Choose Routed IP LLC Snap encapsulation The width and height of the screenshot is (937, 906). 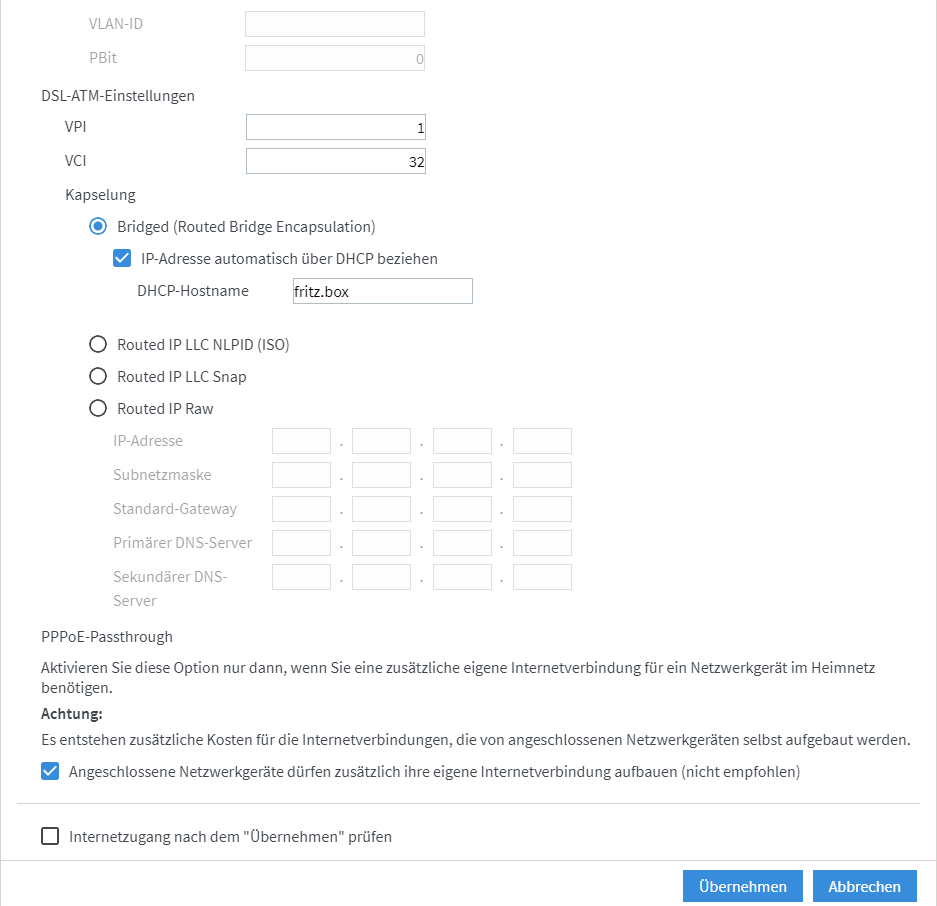pyautogui.click(x=98, y=377)
